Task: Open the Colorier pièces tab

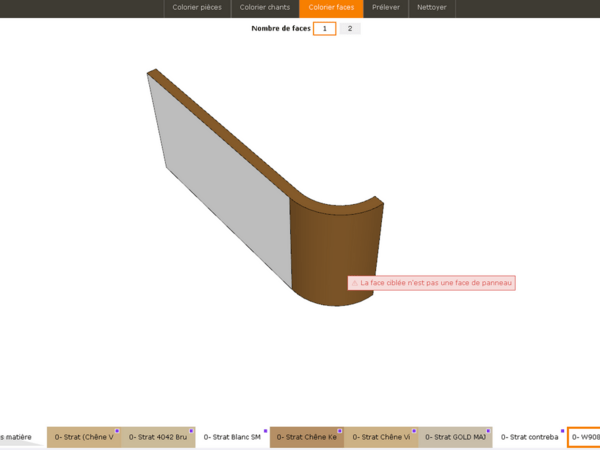Action: (197, 8)
